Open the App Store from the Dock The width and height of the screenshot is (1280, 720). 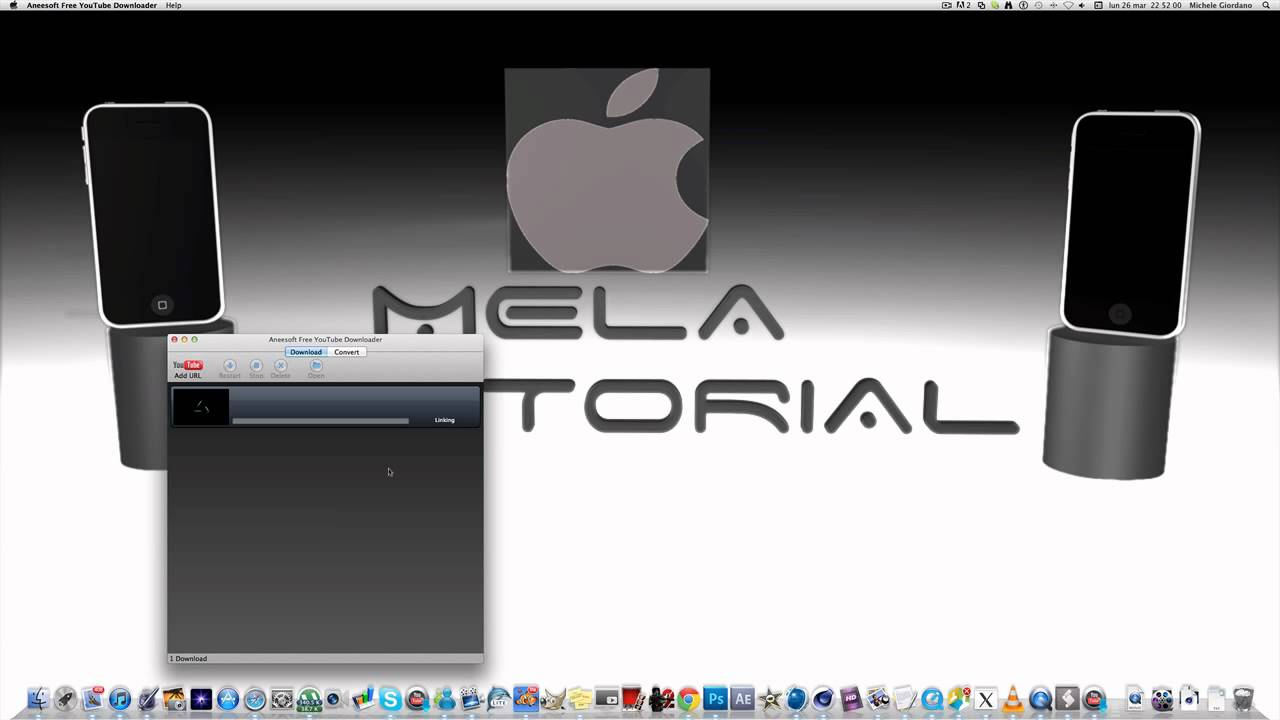[x=228, y=698]
